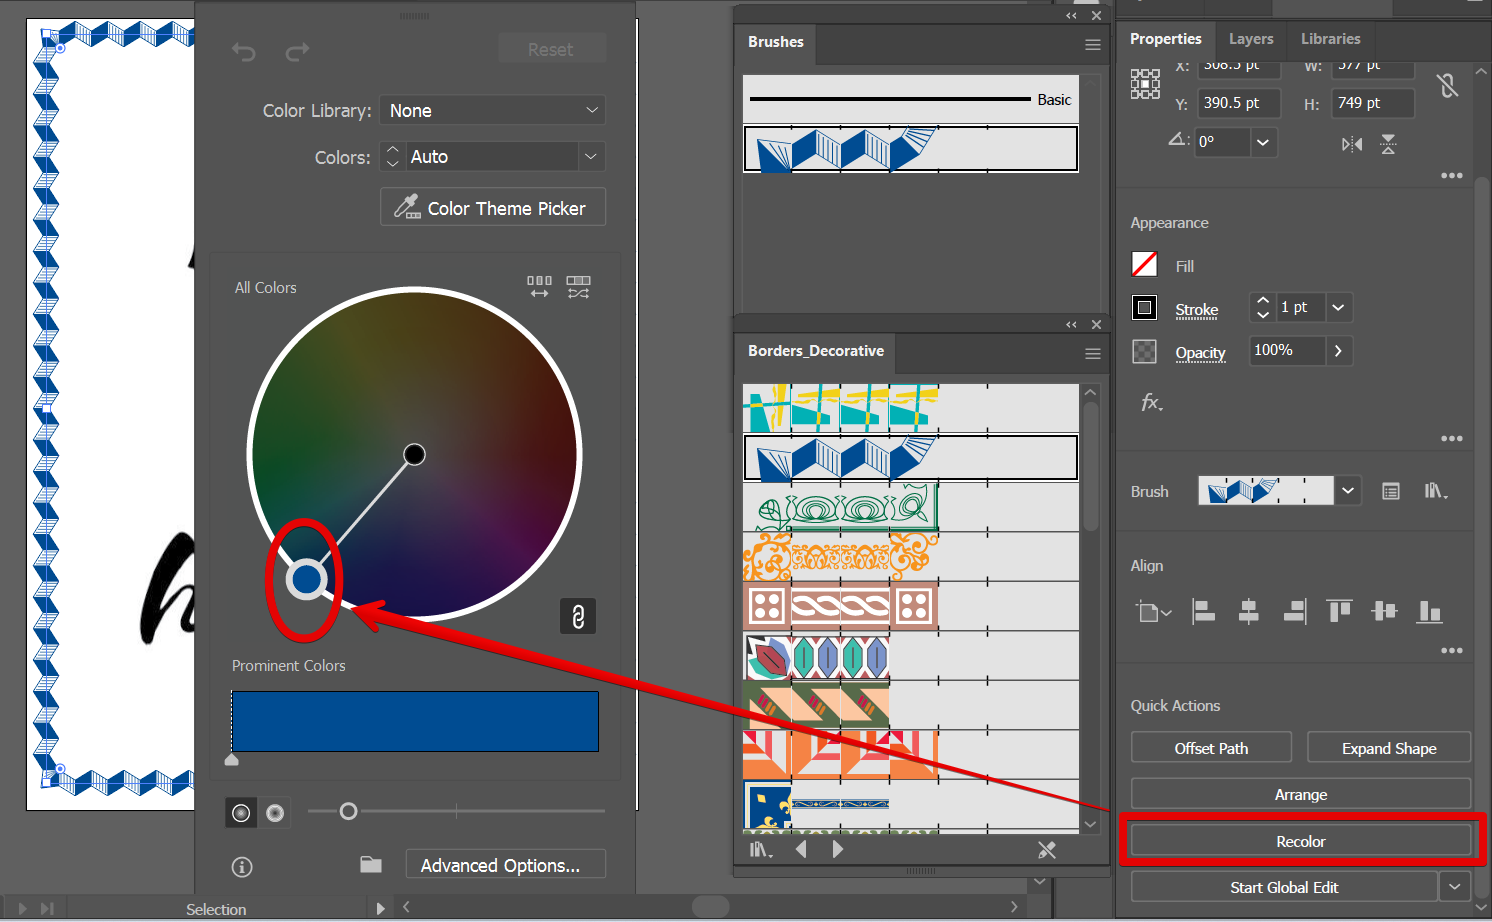
Task: Open the fx effects menu
Action: (x=1151, y=403)
